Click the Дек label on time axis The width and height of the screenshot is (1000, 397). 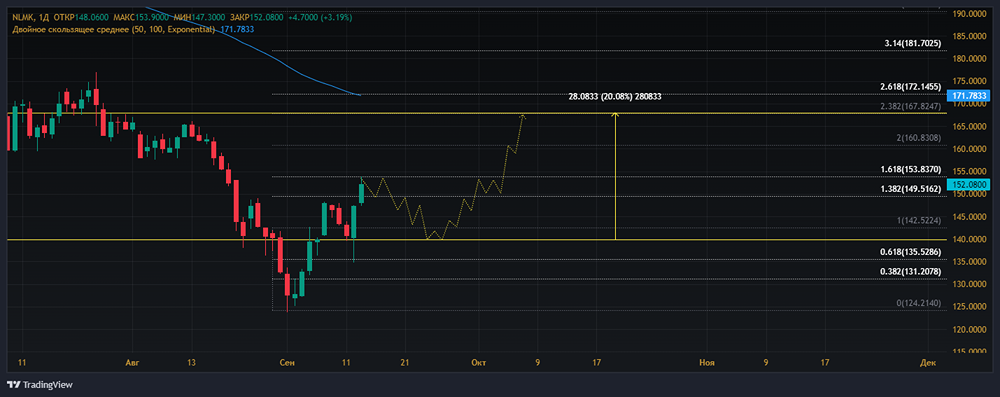click(x=928, y=363)
